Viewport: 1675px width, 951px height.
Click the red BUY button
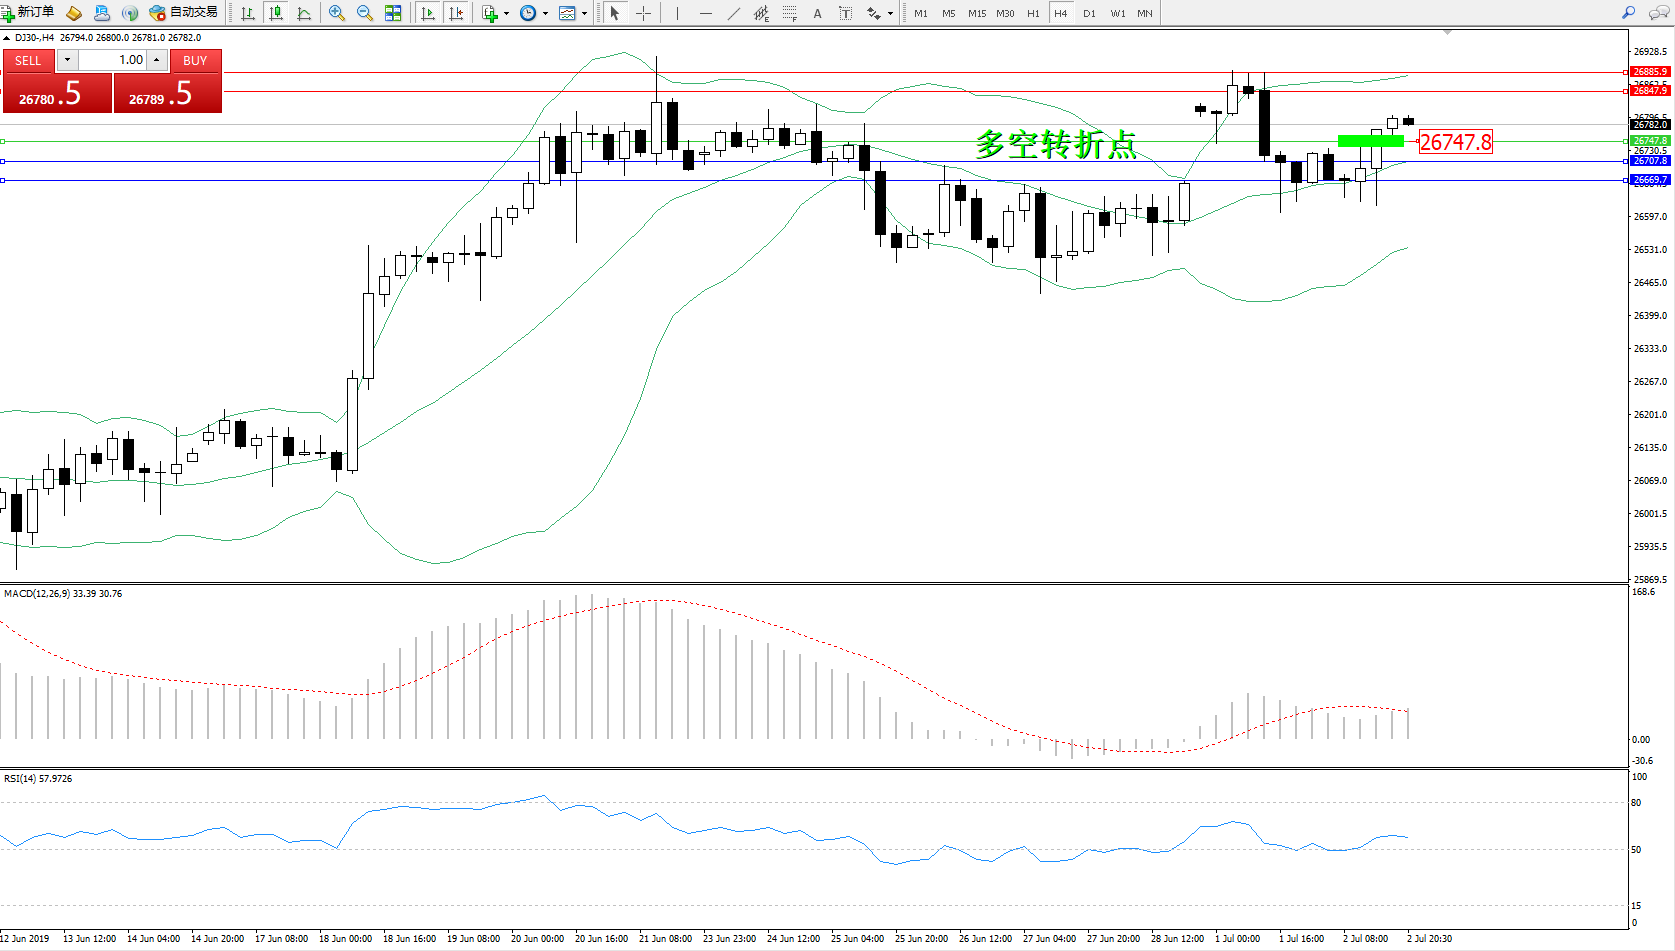[x=195, y=61]
